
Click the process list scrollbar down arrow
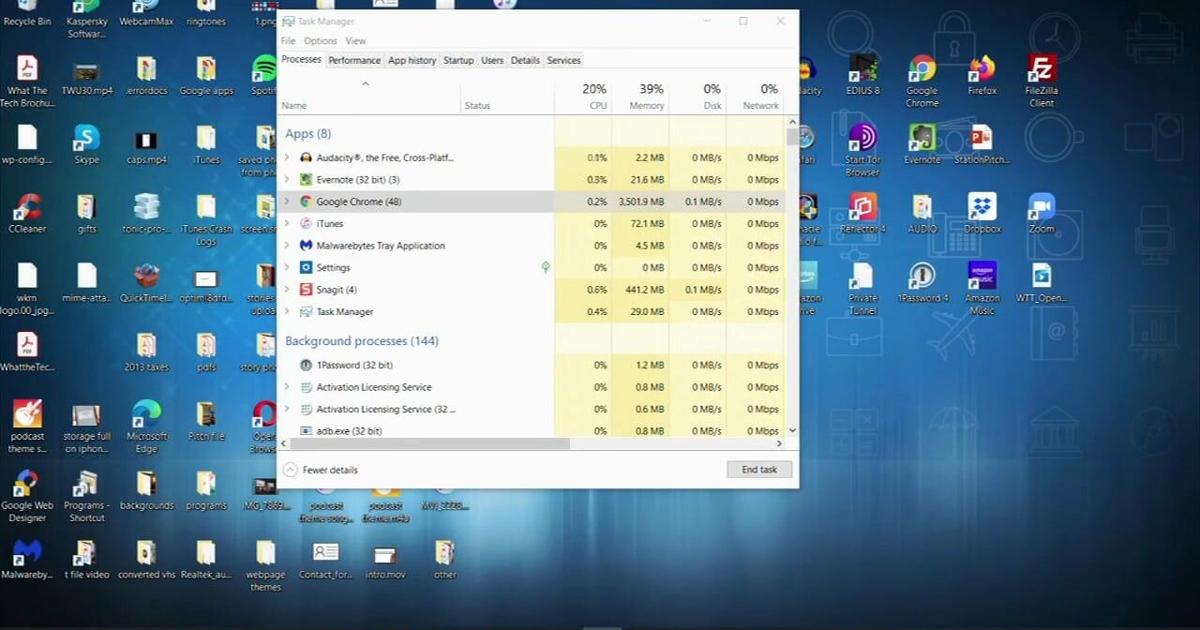[791, 429]
